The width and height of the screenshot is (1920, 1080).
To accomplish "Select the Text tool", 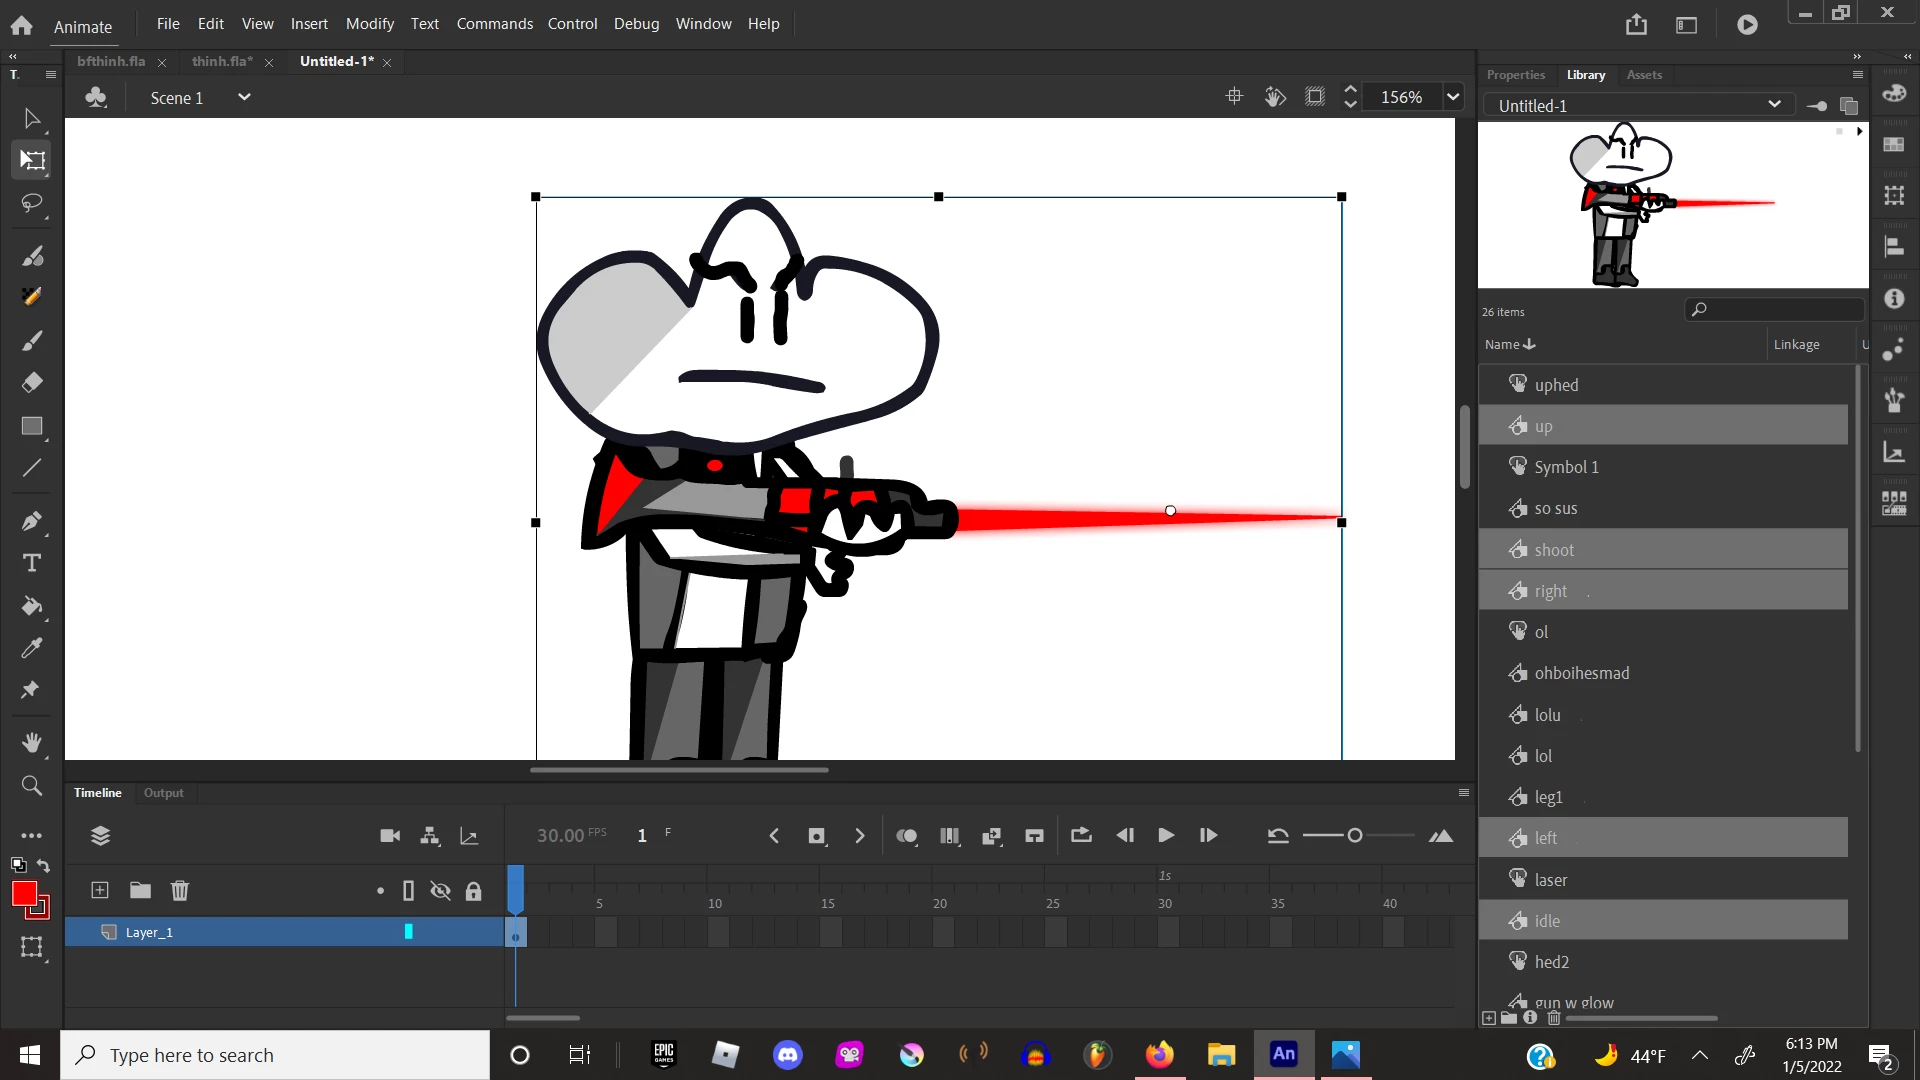I will click(x=32, y=563).
